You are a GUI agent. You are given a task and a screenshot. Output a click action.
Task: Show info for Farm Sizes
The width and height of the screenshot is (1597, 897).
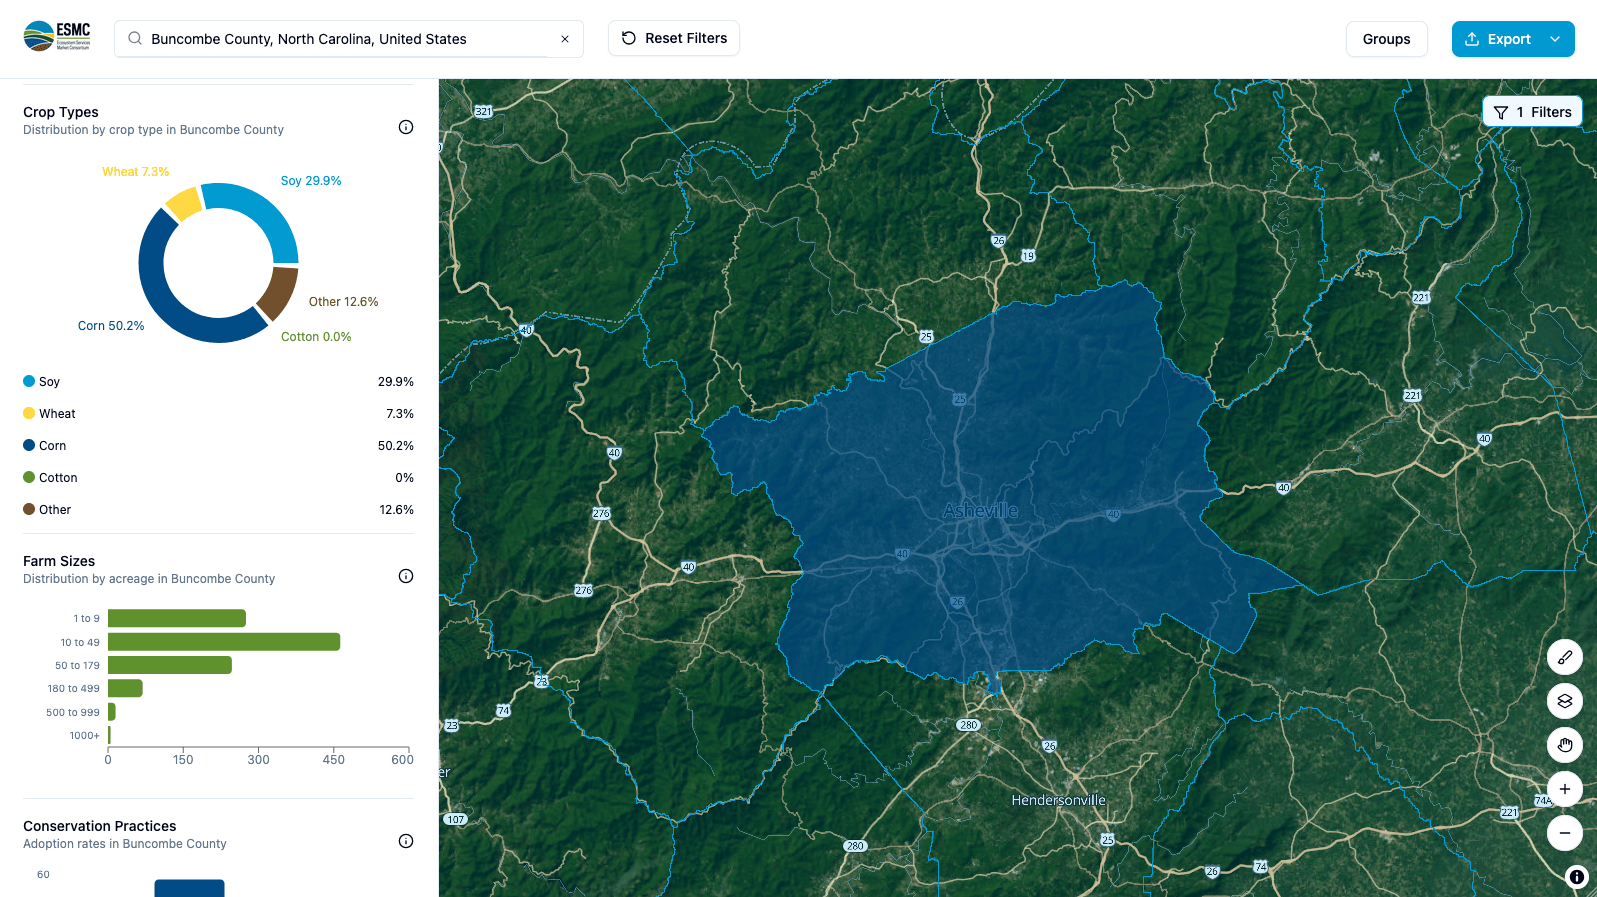point(406,576)
